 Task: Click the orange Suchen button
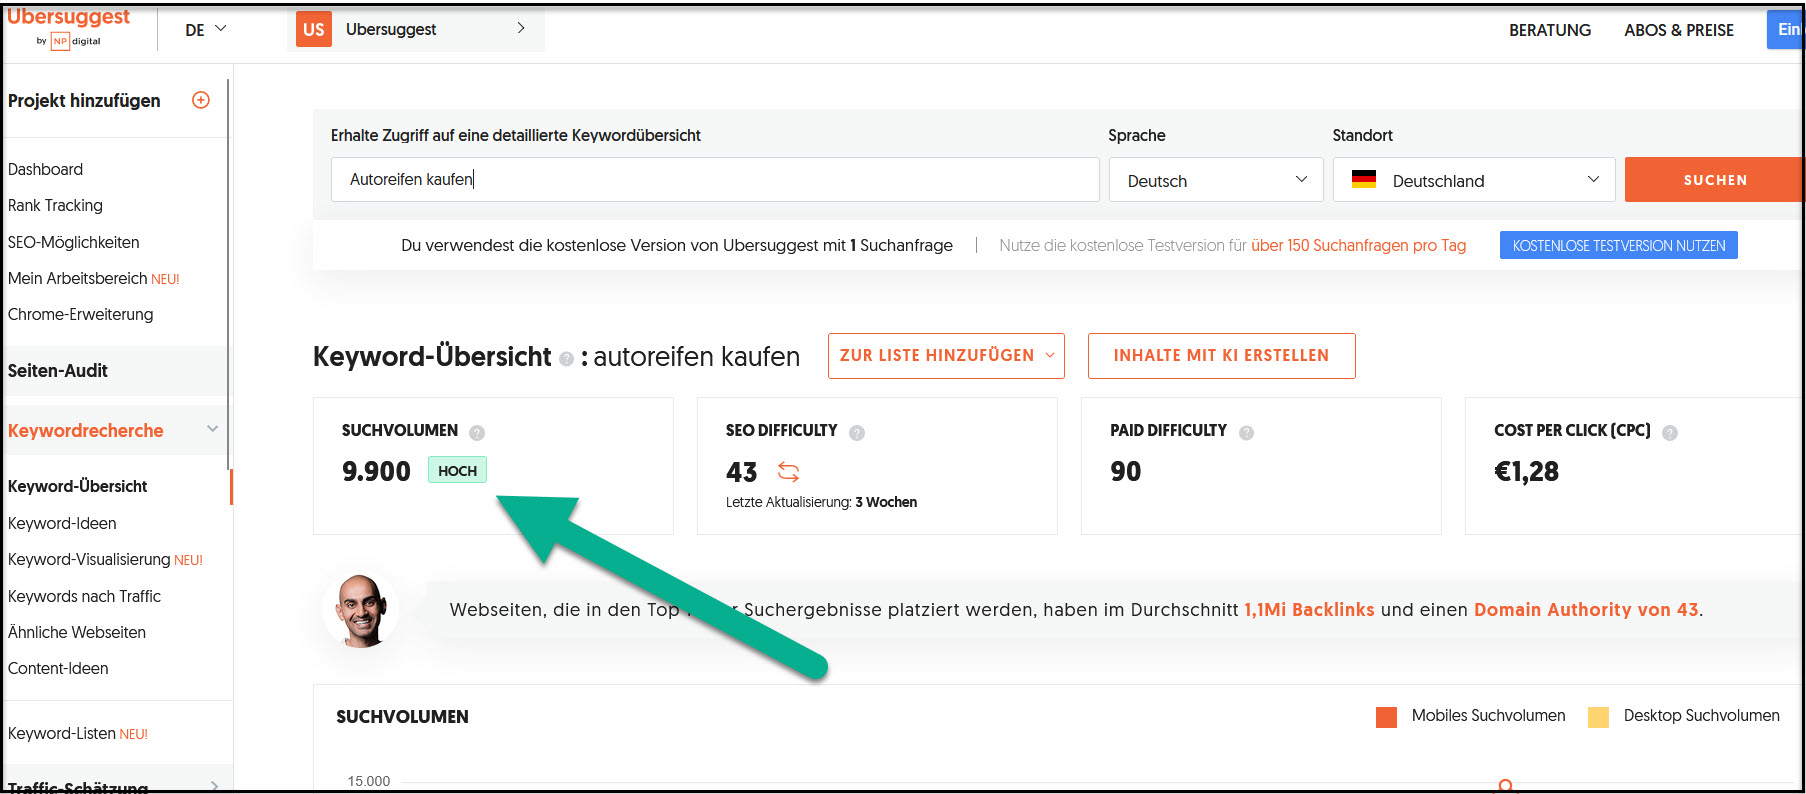pos(1714,180)
